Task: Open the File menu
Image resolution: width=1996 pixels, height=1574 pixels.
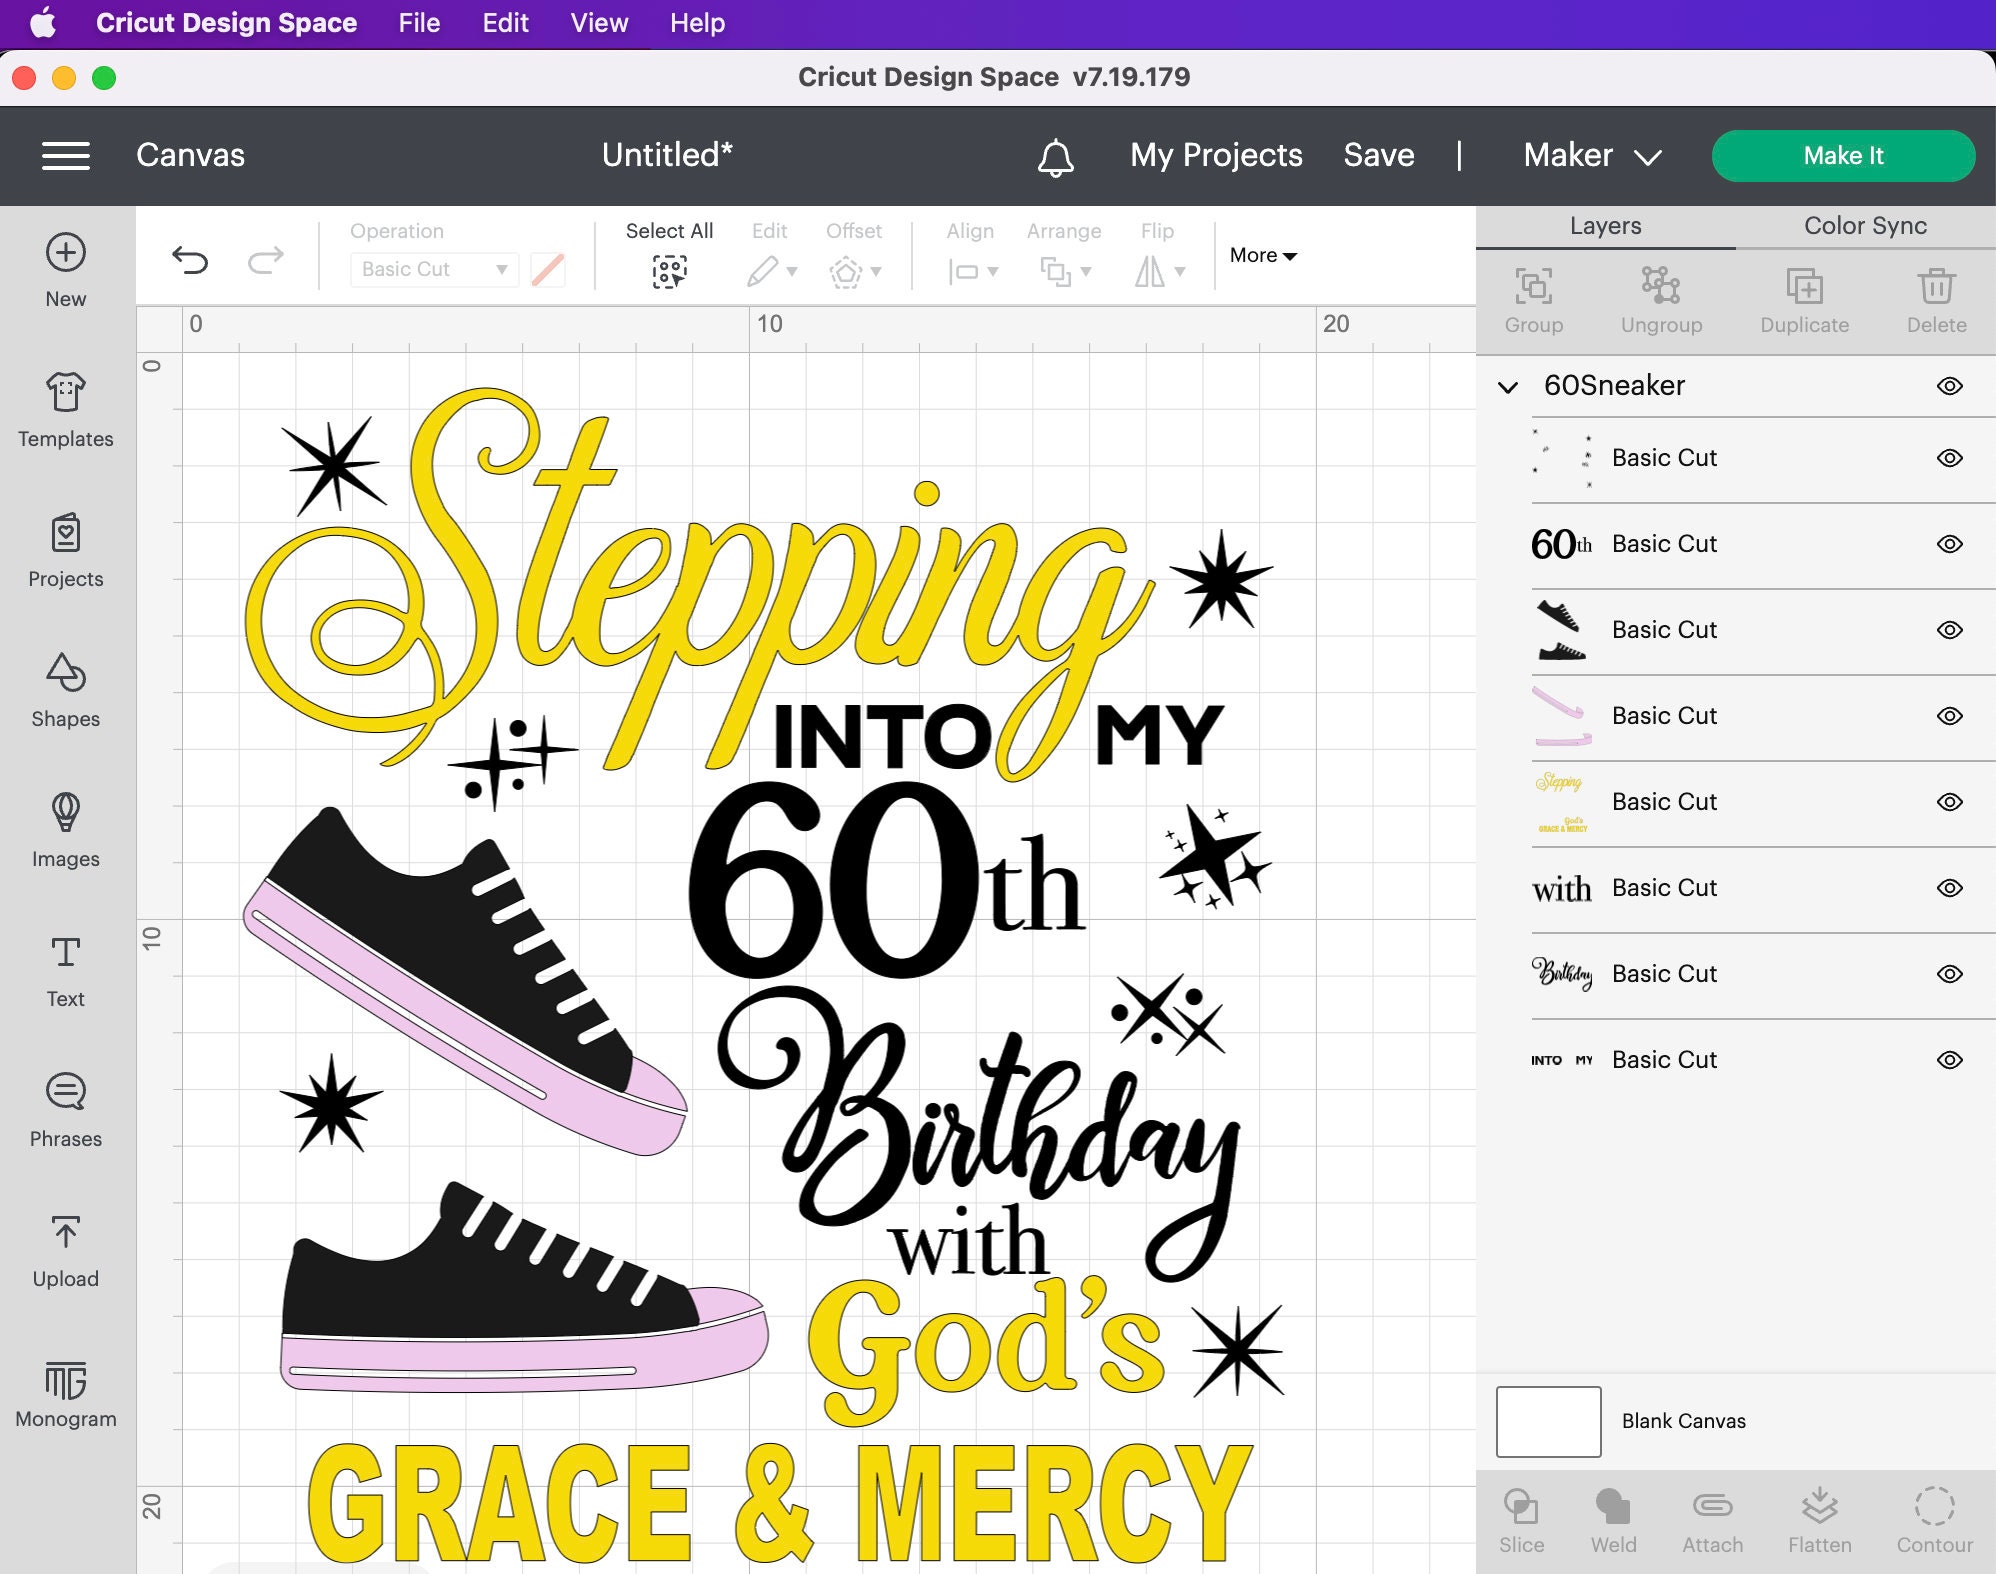Action: [x=418, y=22]
